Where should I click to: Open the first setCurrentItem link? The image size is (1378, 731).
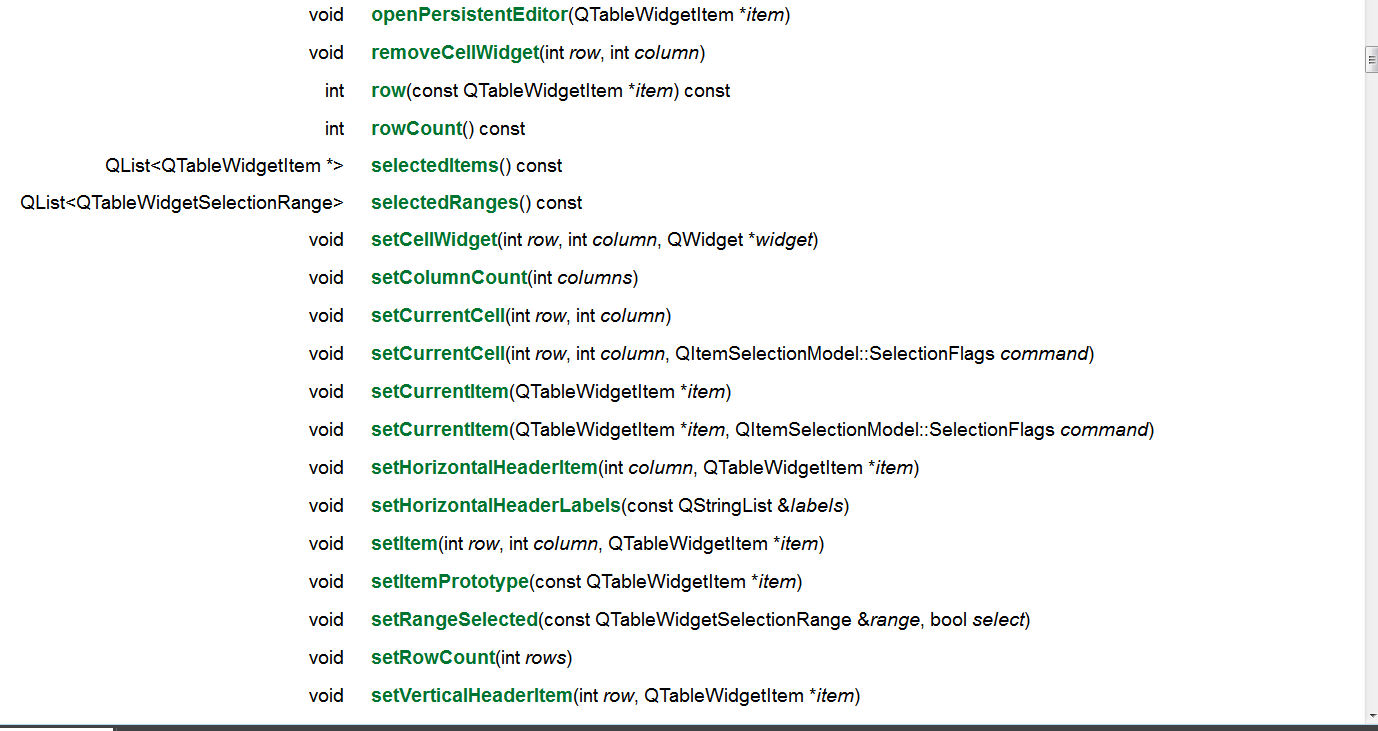coord(439,391)
